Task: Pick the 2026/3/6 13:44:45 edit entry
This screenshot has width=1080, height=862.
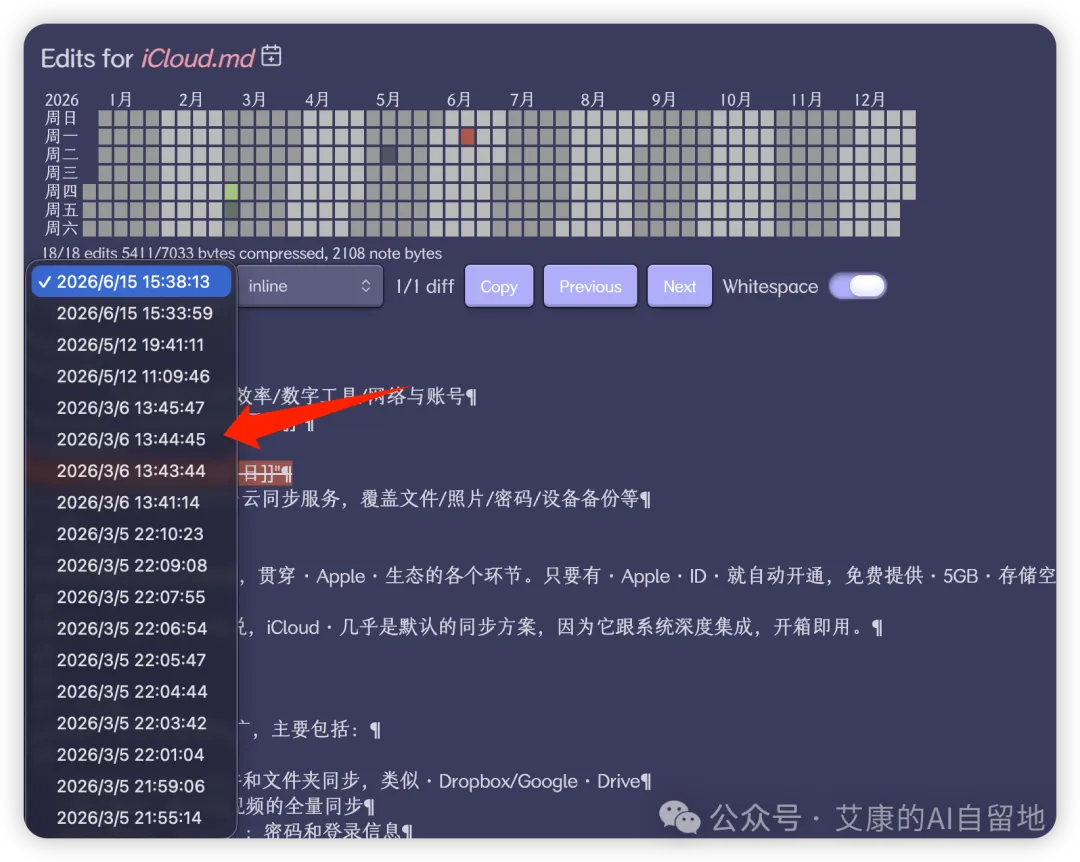Action: tap(131, 440)
